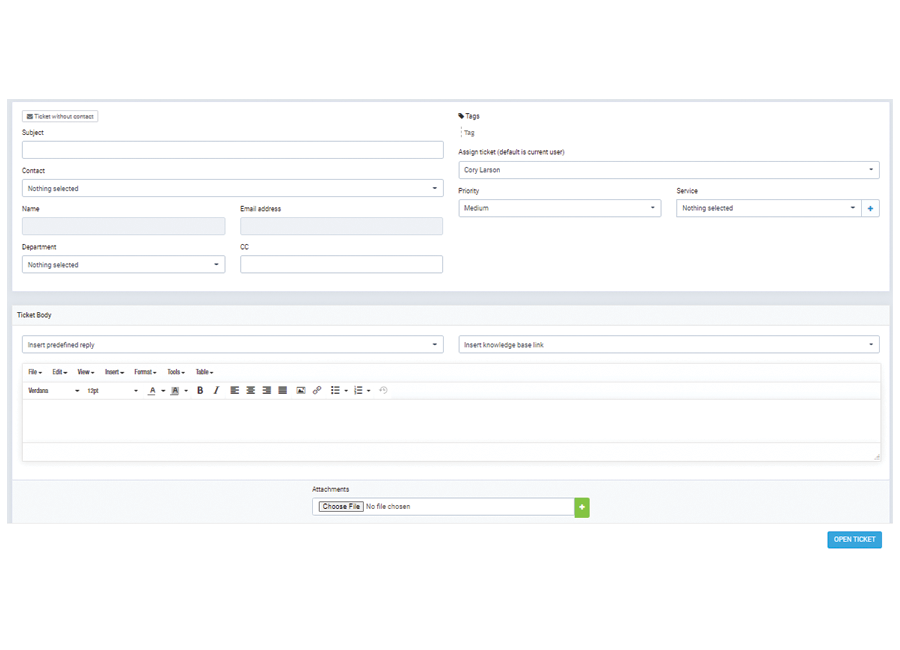Apply numbered list formatting
This screenshot has width=900, height=650.
tap(358, 391)
